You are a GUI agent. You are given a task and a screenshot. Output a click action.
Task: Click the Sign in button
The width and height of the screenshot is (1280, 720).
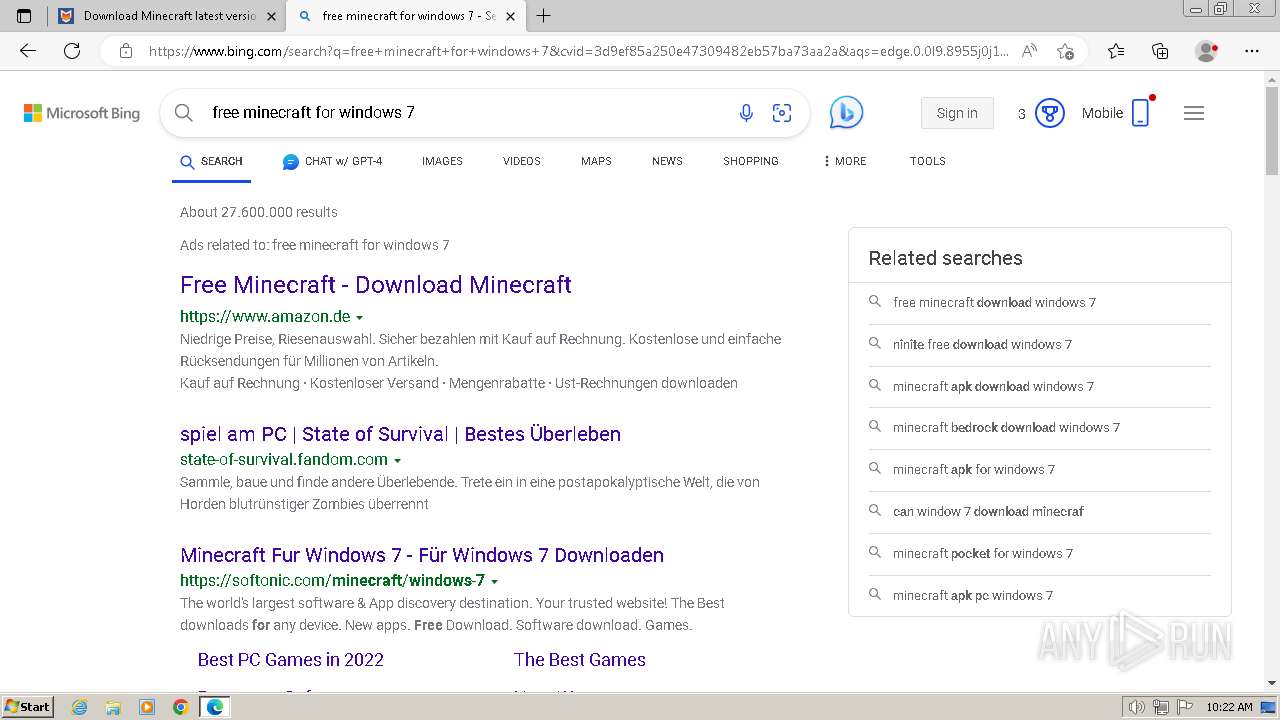click(x=957, y=113)
